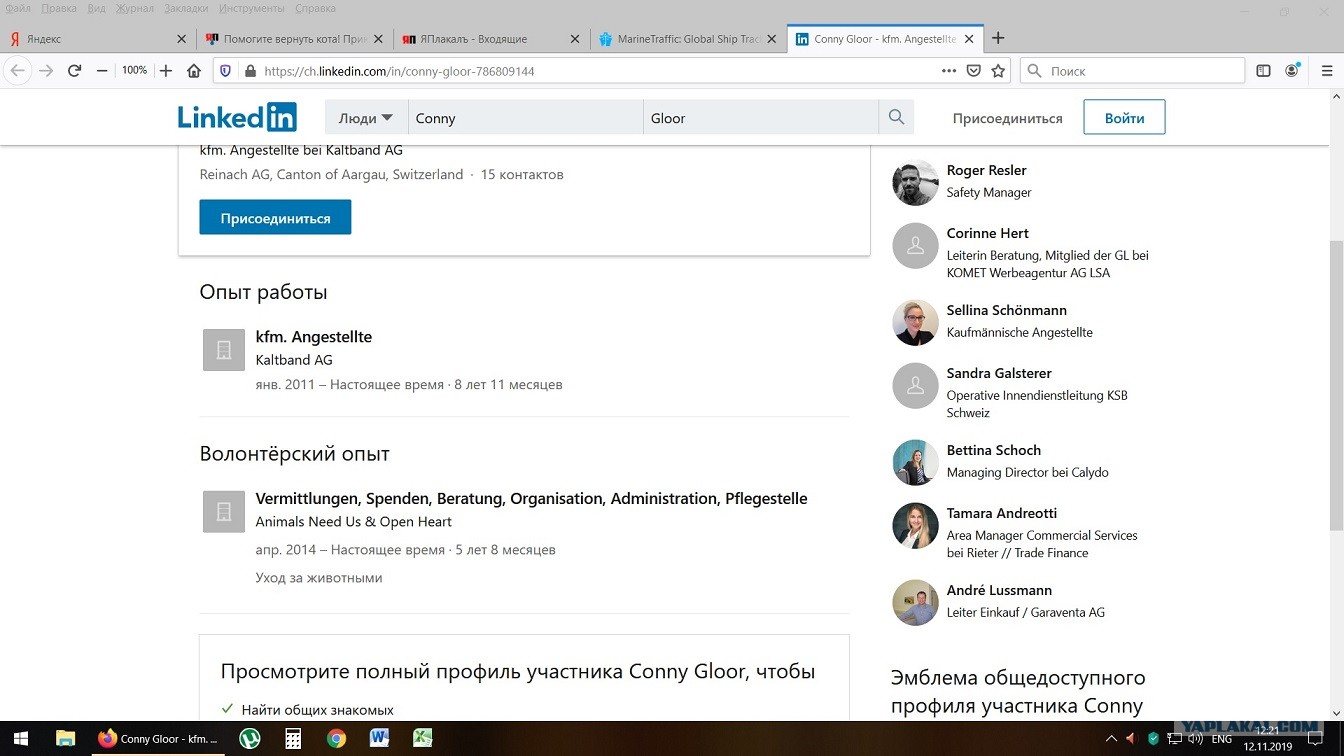Image resolution: width=1344 pixels, height=756 pixels.
Task: Click the Войти sign-in button
Action: coord(1124,117)
